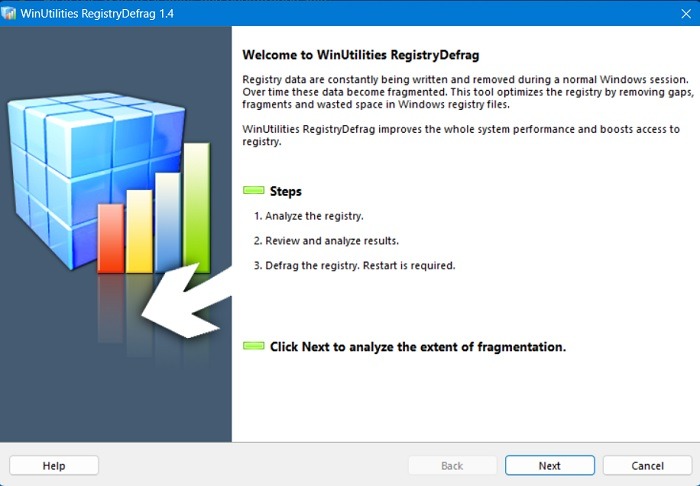Click the Cancel button
The image size is (700, 486).
click(x=647, y=465)
